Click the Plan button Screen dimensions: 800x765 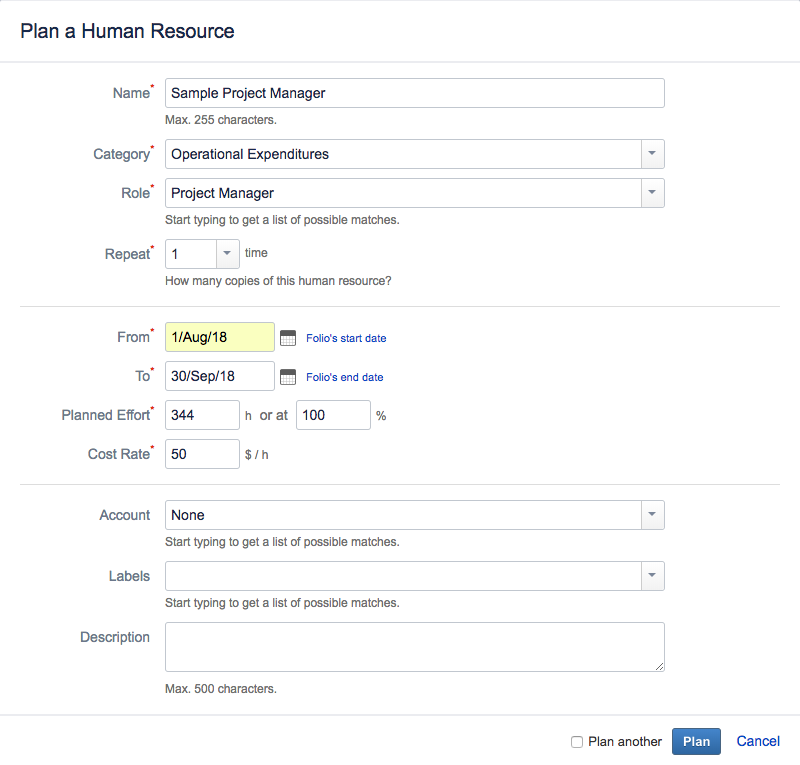[x=696, y=741]
